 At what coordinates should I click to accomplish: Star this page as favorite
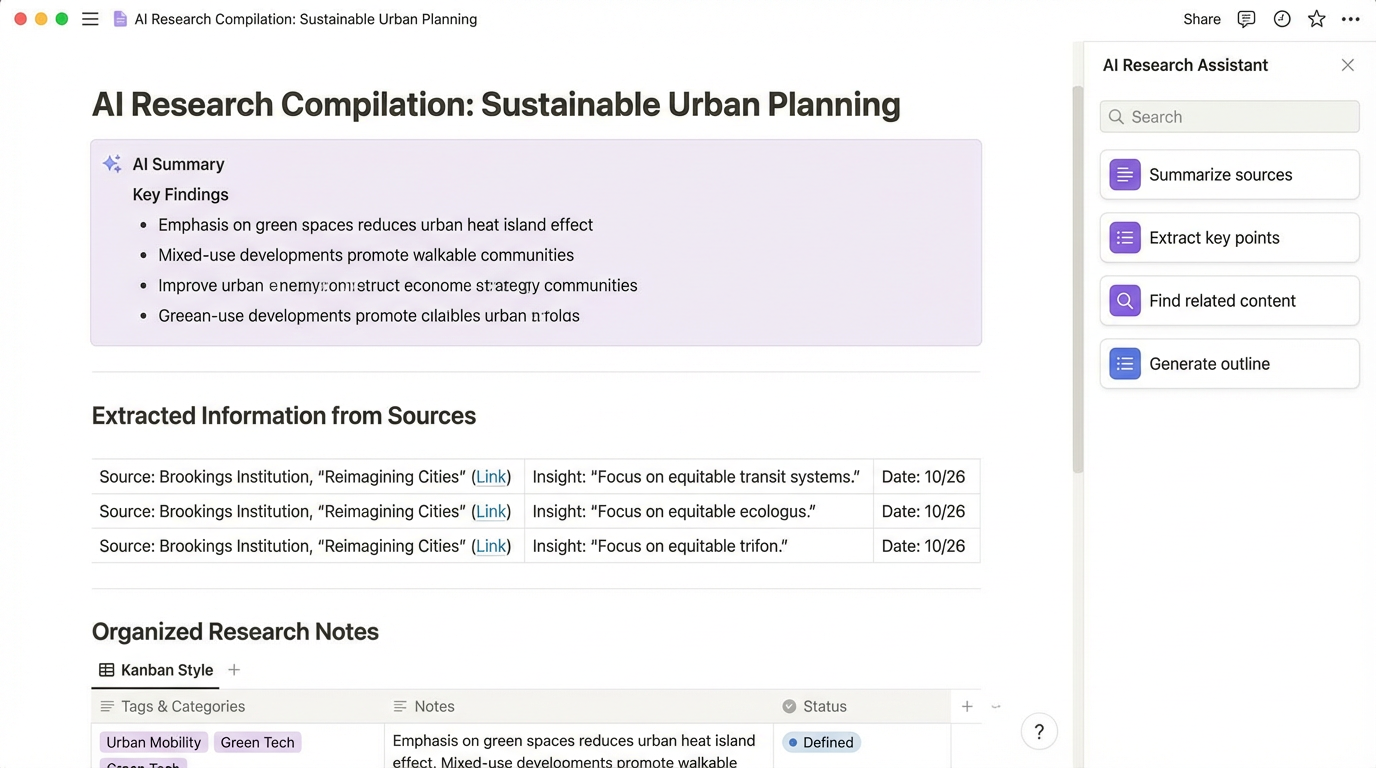1317,19
